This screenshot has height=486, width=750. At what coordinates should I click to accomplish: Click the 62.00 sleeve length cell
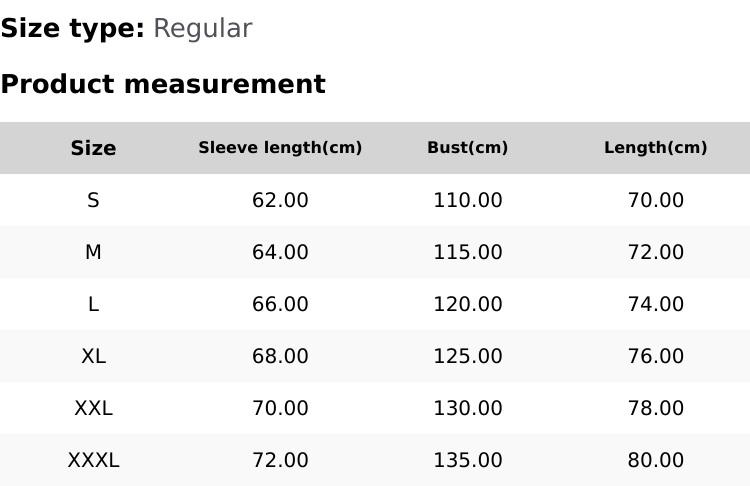point(280,200)
